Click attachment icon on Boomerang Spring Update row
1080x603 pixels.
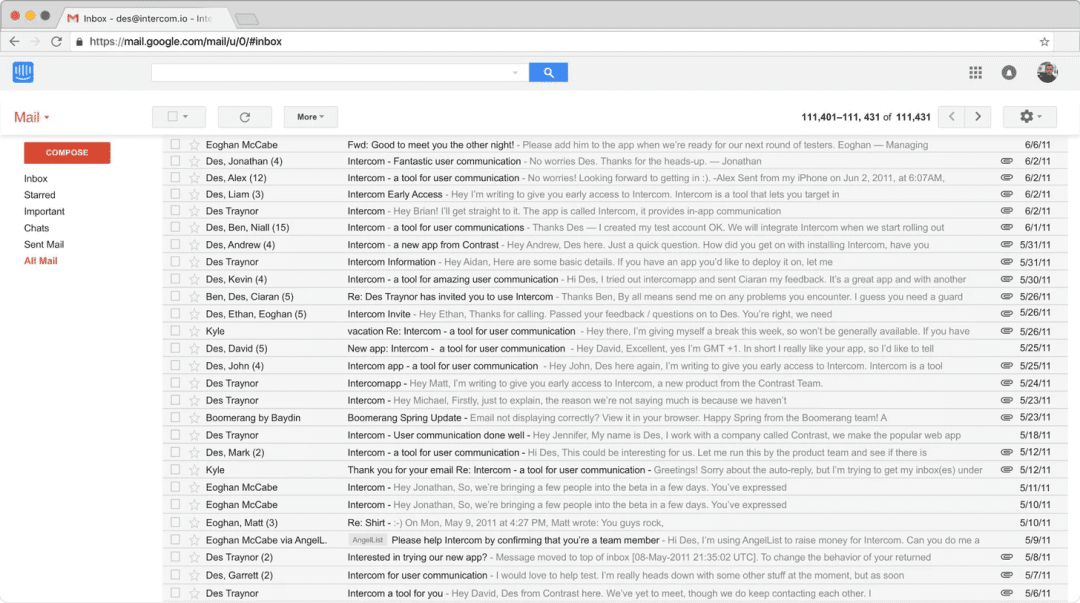click(x=1006, y=418)
